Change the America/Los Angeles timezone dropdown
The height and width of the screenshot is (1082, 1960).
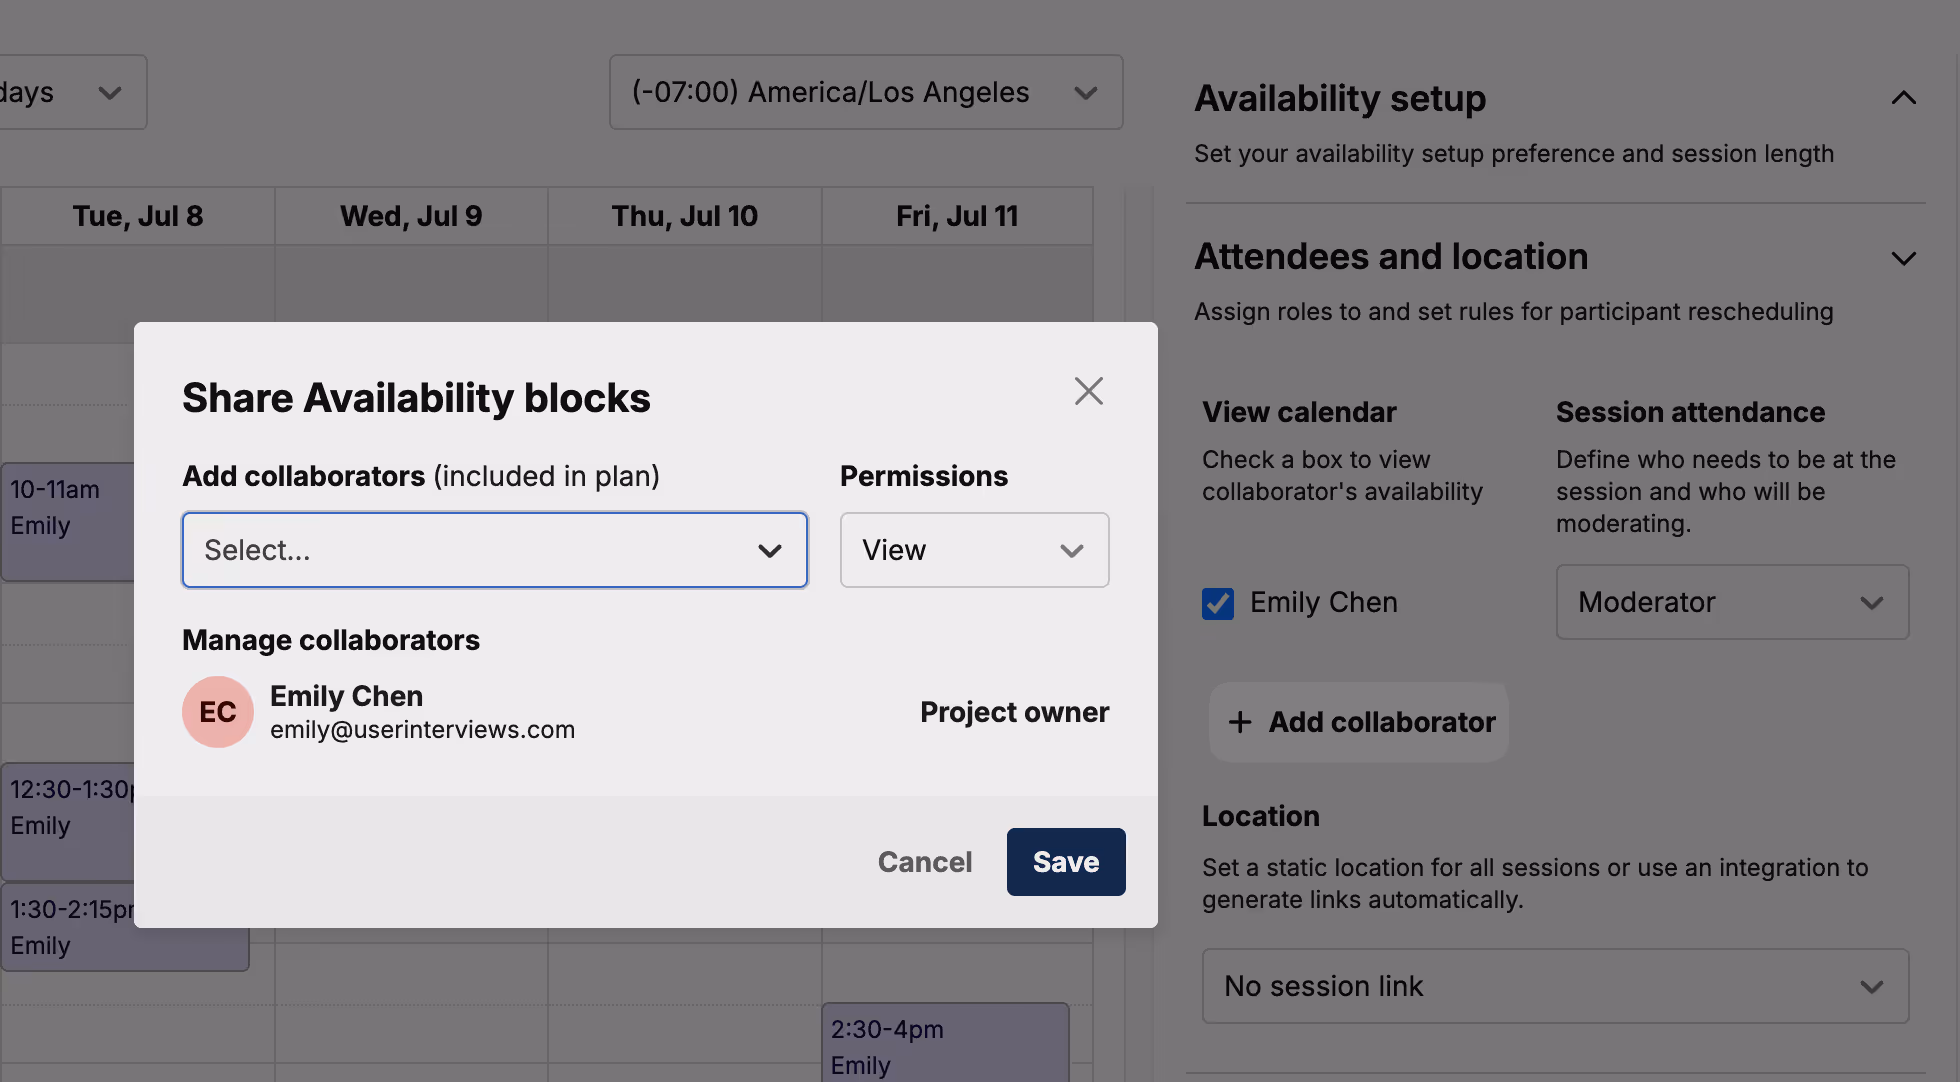coord(865,92)
